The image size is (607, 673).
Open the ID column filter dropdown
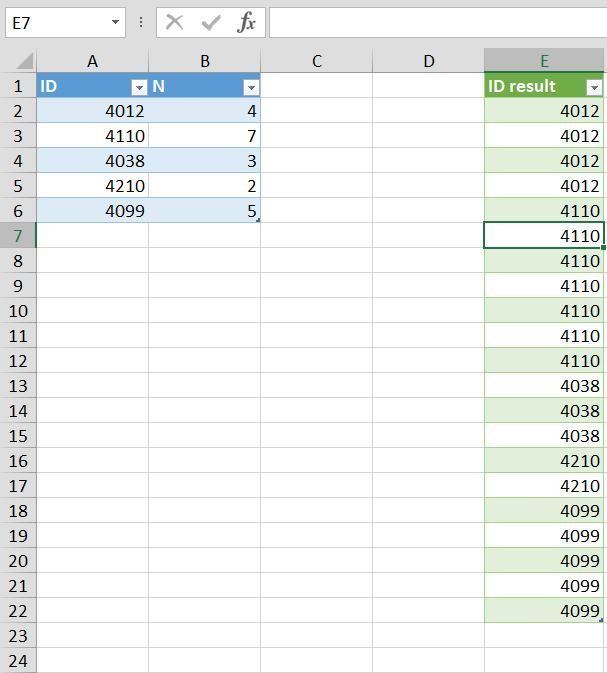[139, 88]
